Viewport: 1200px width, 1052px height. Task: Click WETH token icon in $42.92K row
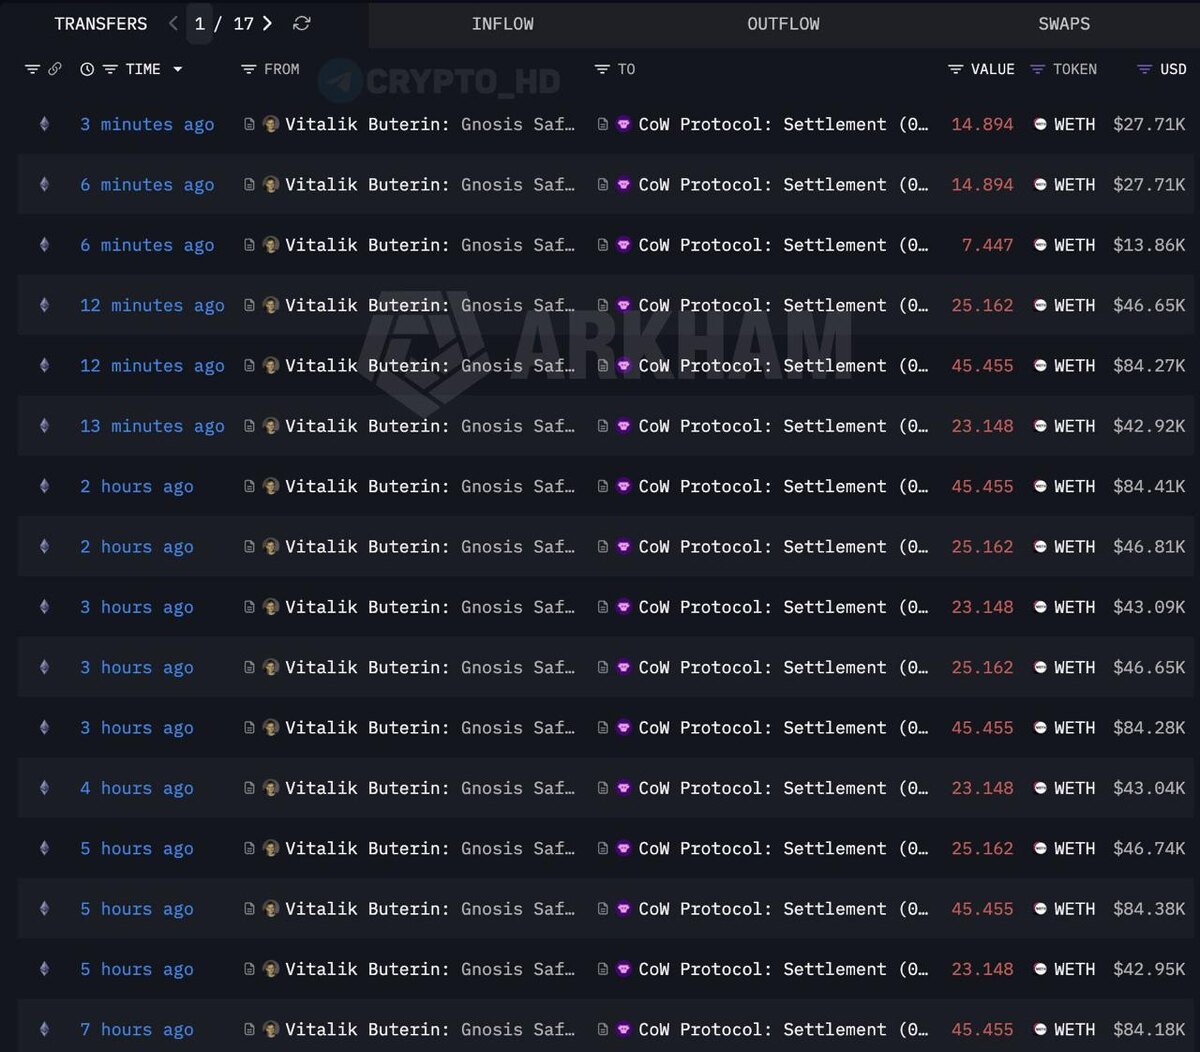(x=1040, y=426)
